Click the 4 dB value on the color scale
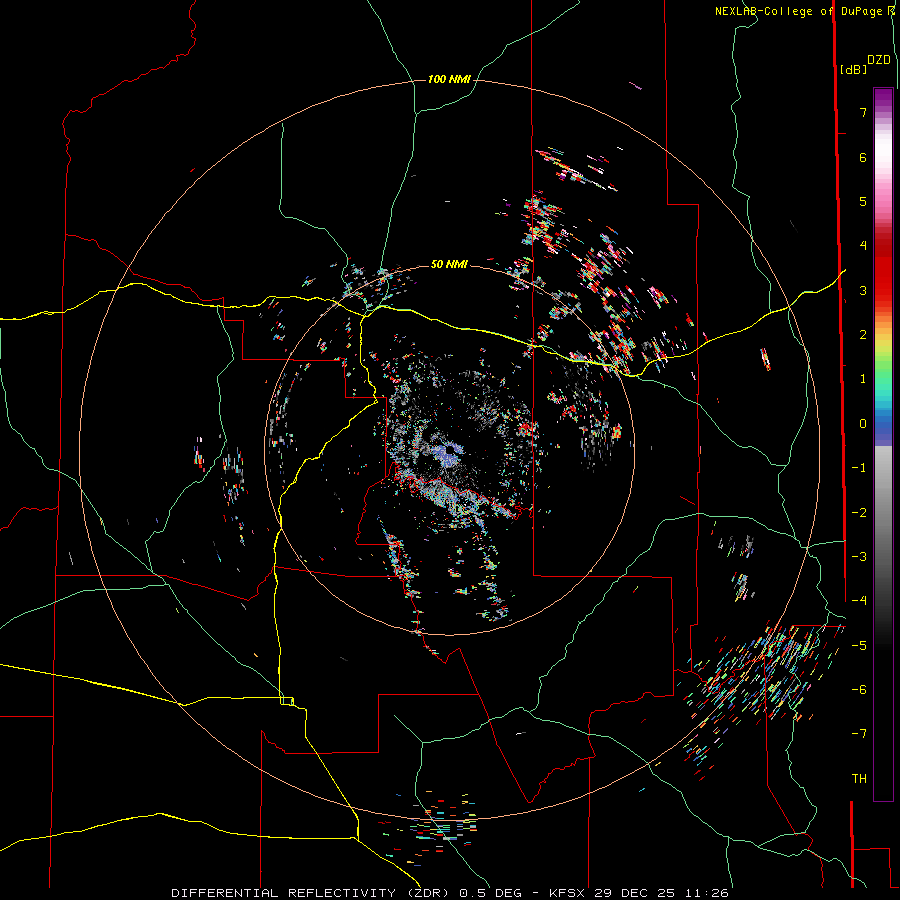Viewport: 900px width, 900px height. [x=863, y=246]
